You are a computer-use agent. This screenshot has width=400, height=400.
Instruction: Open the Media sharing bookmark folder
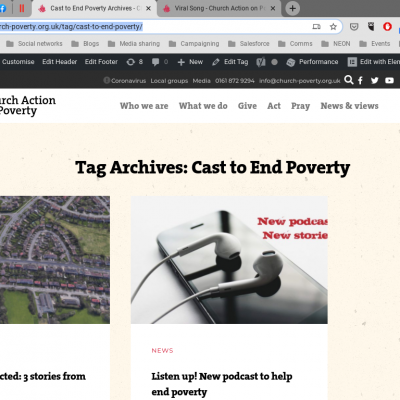click(134, 44)
